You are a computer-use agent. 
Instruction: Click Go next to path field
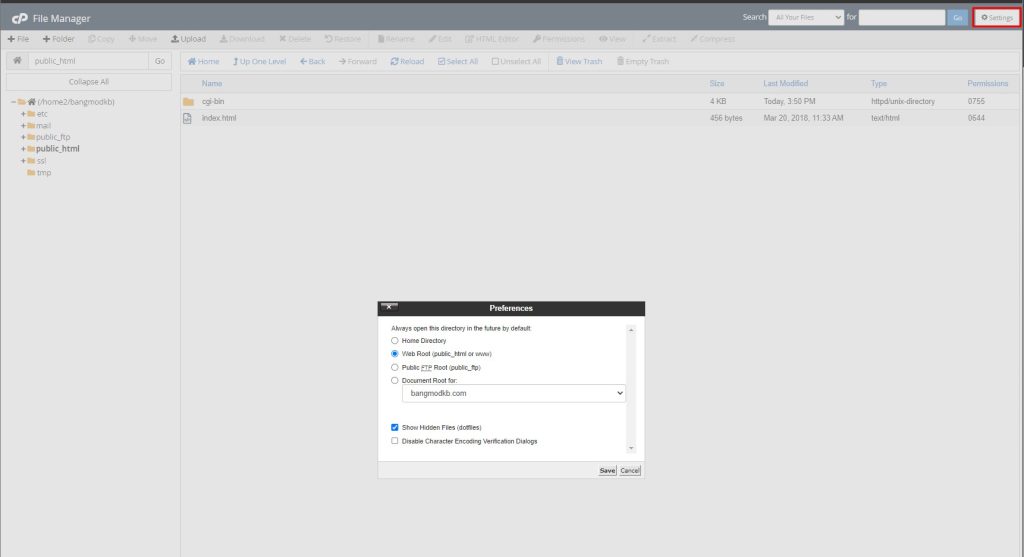(160, 61)
